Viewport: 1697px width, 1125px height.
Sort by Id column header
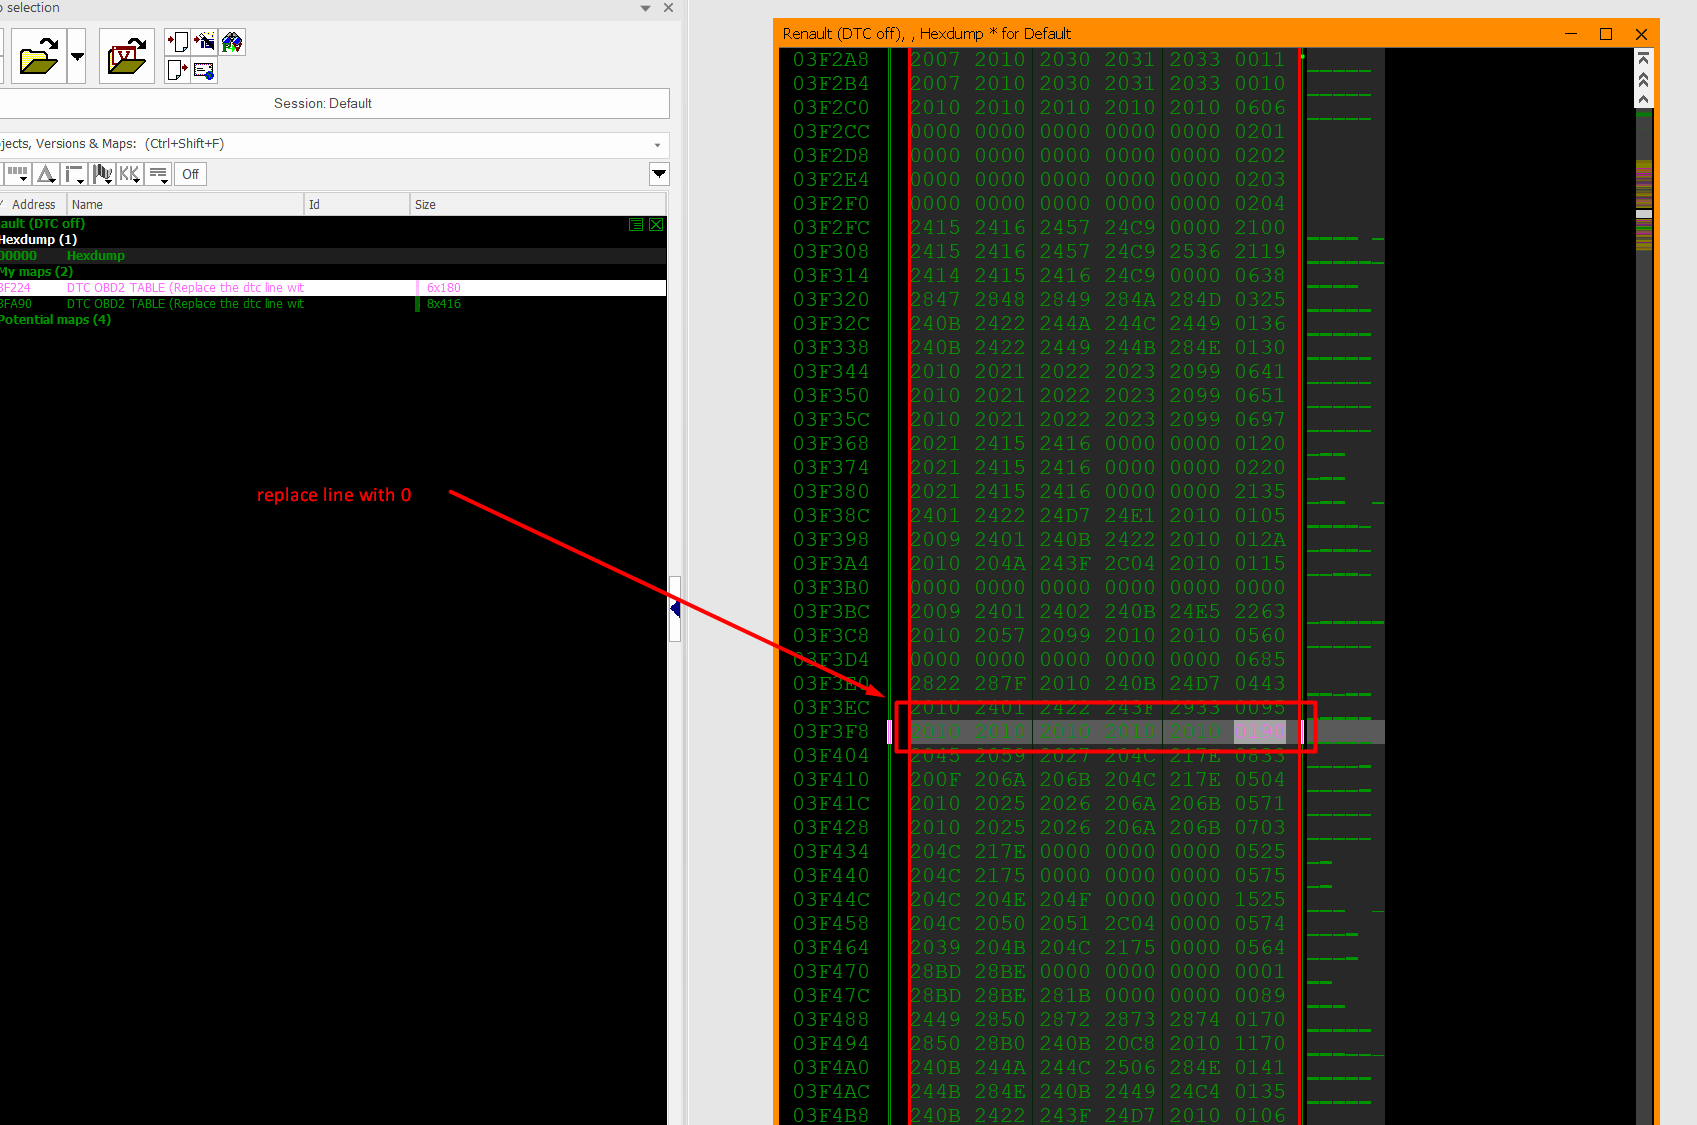356,204
